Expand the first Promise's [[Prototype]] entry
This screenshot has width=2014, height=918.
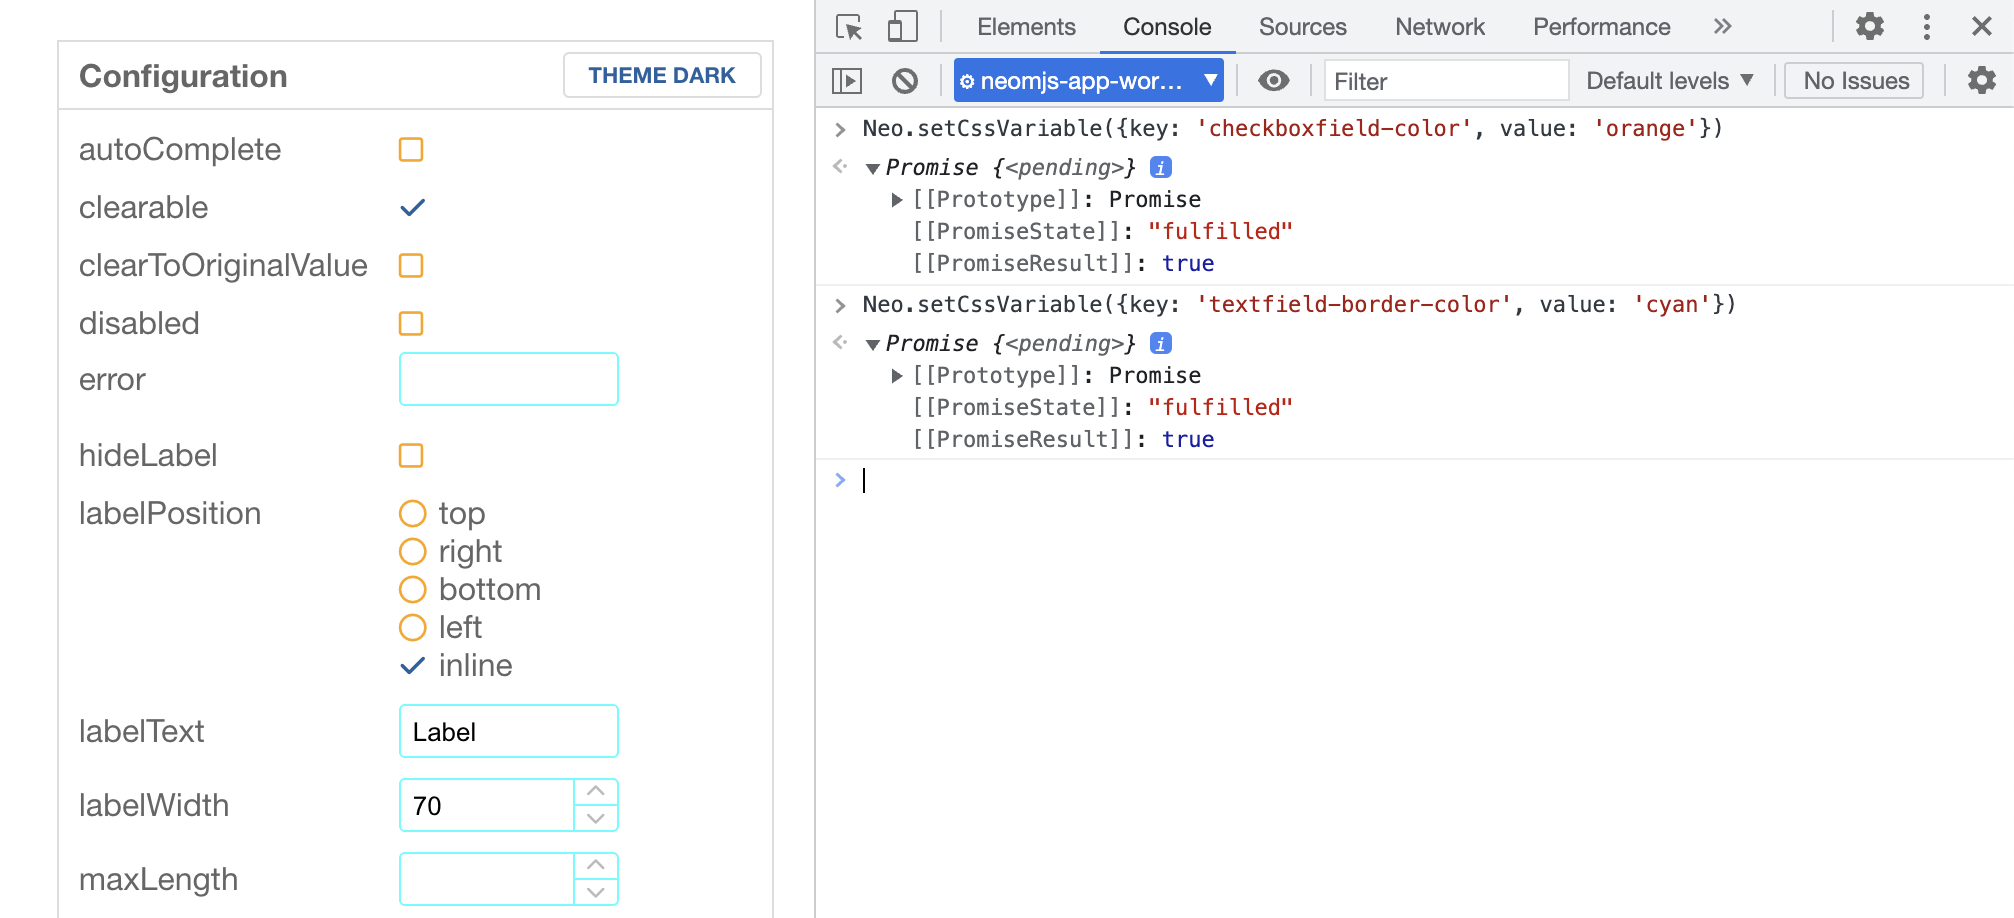point(897,200)
